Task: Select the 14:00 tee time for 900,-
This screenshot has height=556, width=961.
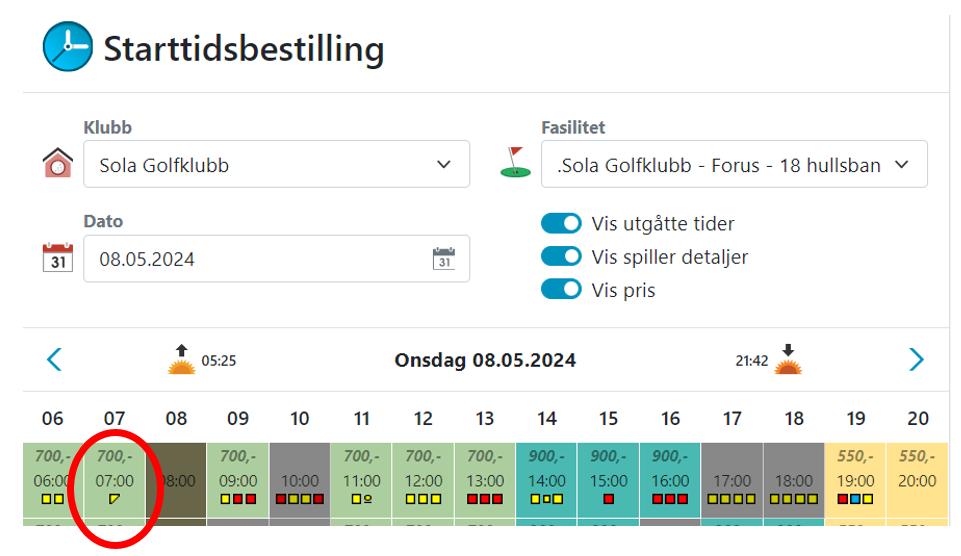Action: pyautogui.click(x=547, y=480)
